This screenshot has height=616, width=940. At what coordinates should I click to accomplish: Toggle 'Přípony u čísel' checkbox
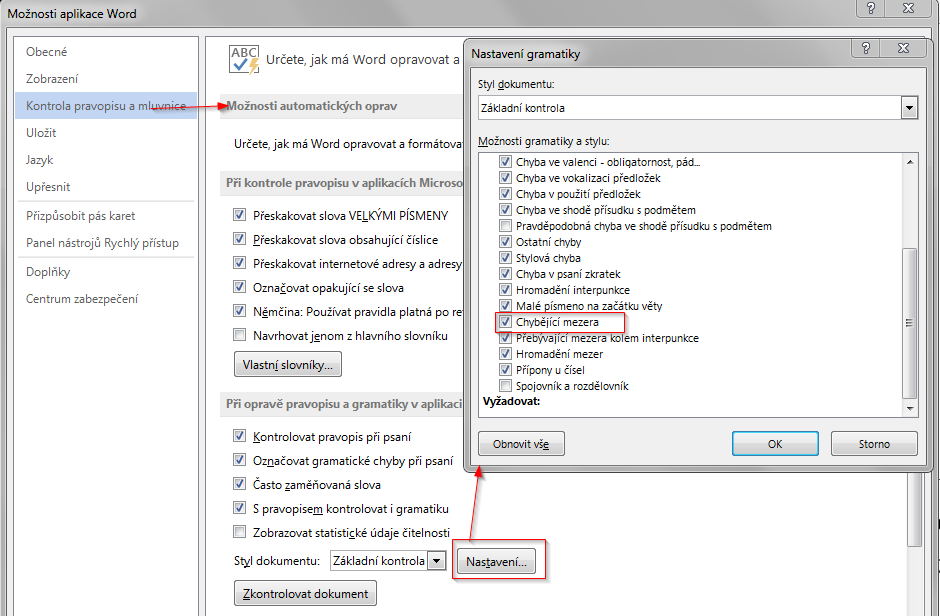(505, 370)
